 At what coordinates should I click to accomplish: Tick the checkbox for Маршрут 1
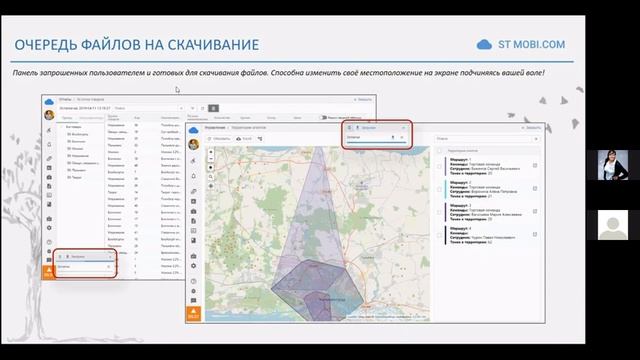click(x=440, y=166)
